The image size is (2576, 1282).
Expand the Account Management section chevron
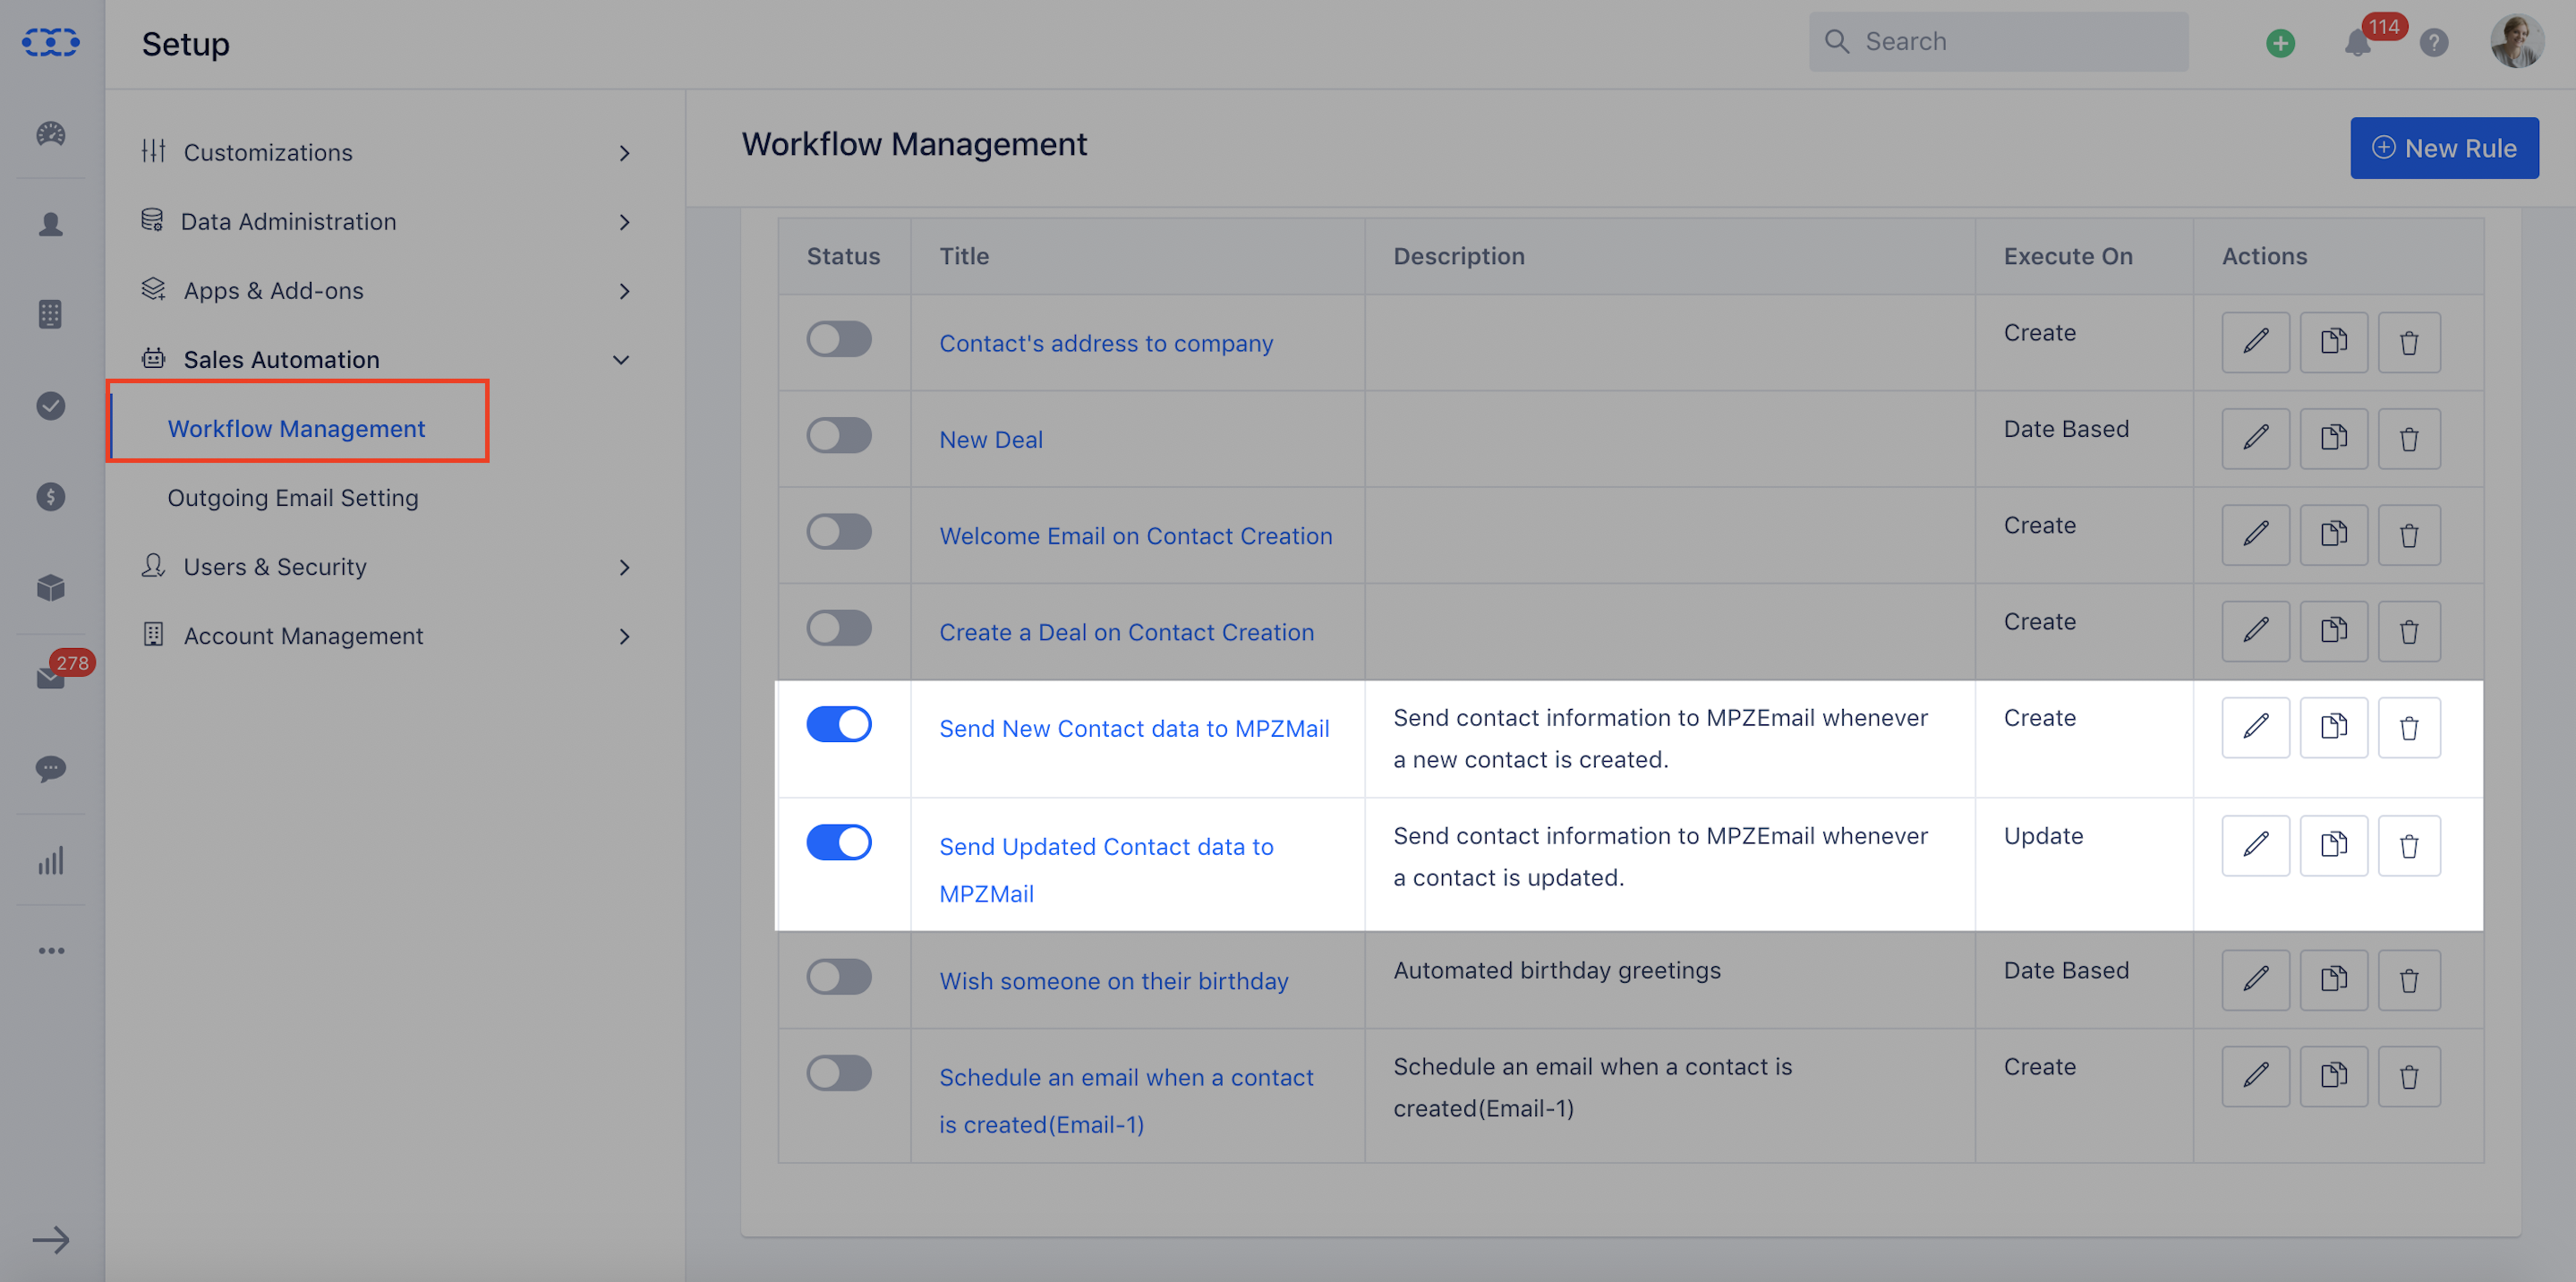tap(624, 636)
